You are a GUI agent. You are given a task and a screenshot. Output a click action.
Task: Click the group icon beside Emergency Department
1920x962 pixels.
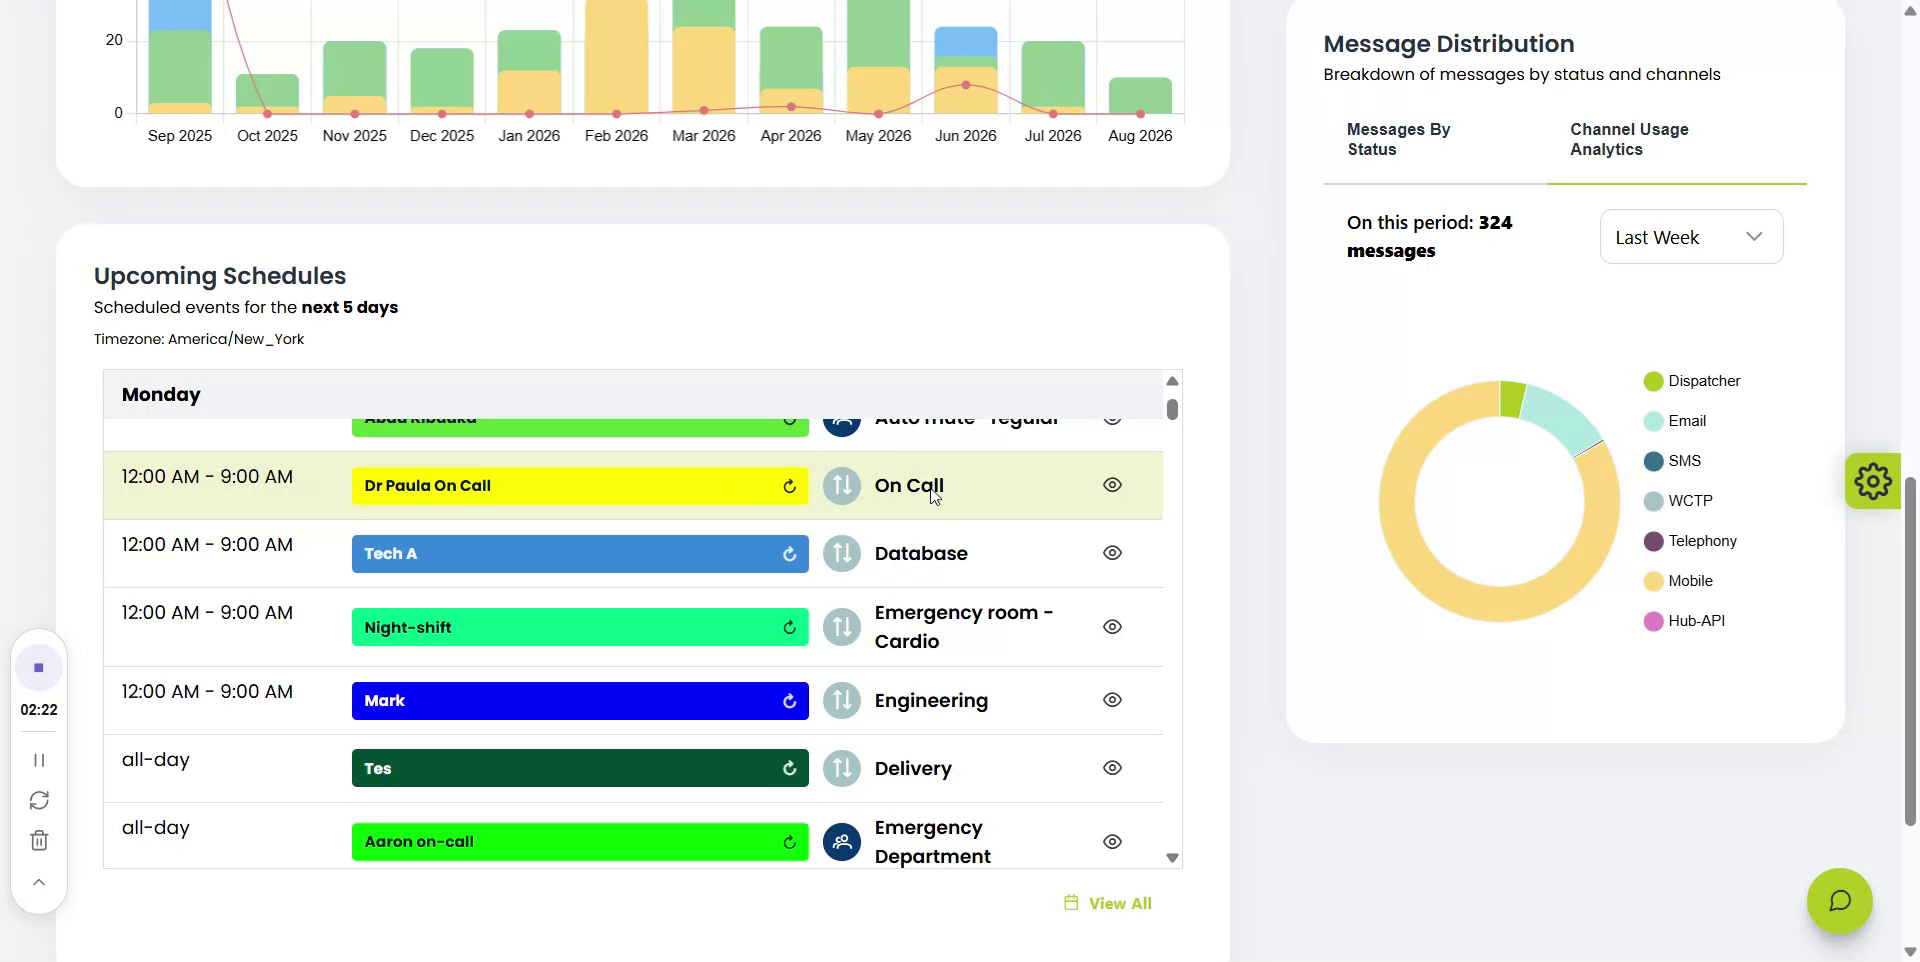(x=842, y=842)
